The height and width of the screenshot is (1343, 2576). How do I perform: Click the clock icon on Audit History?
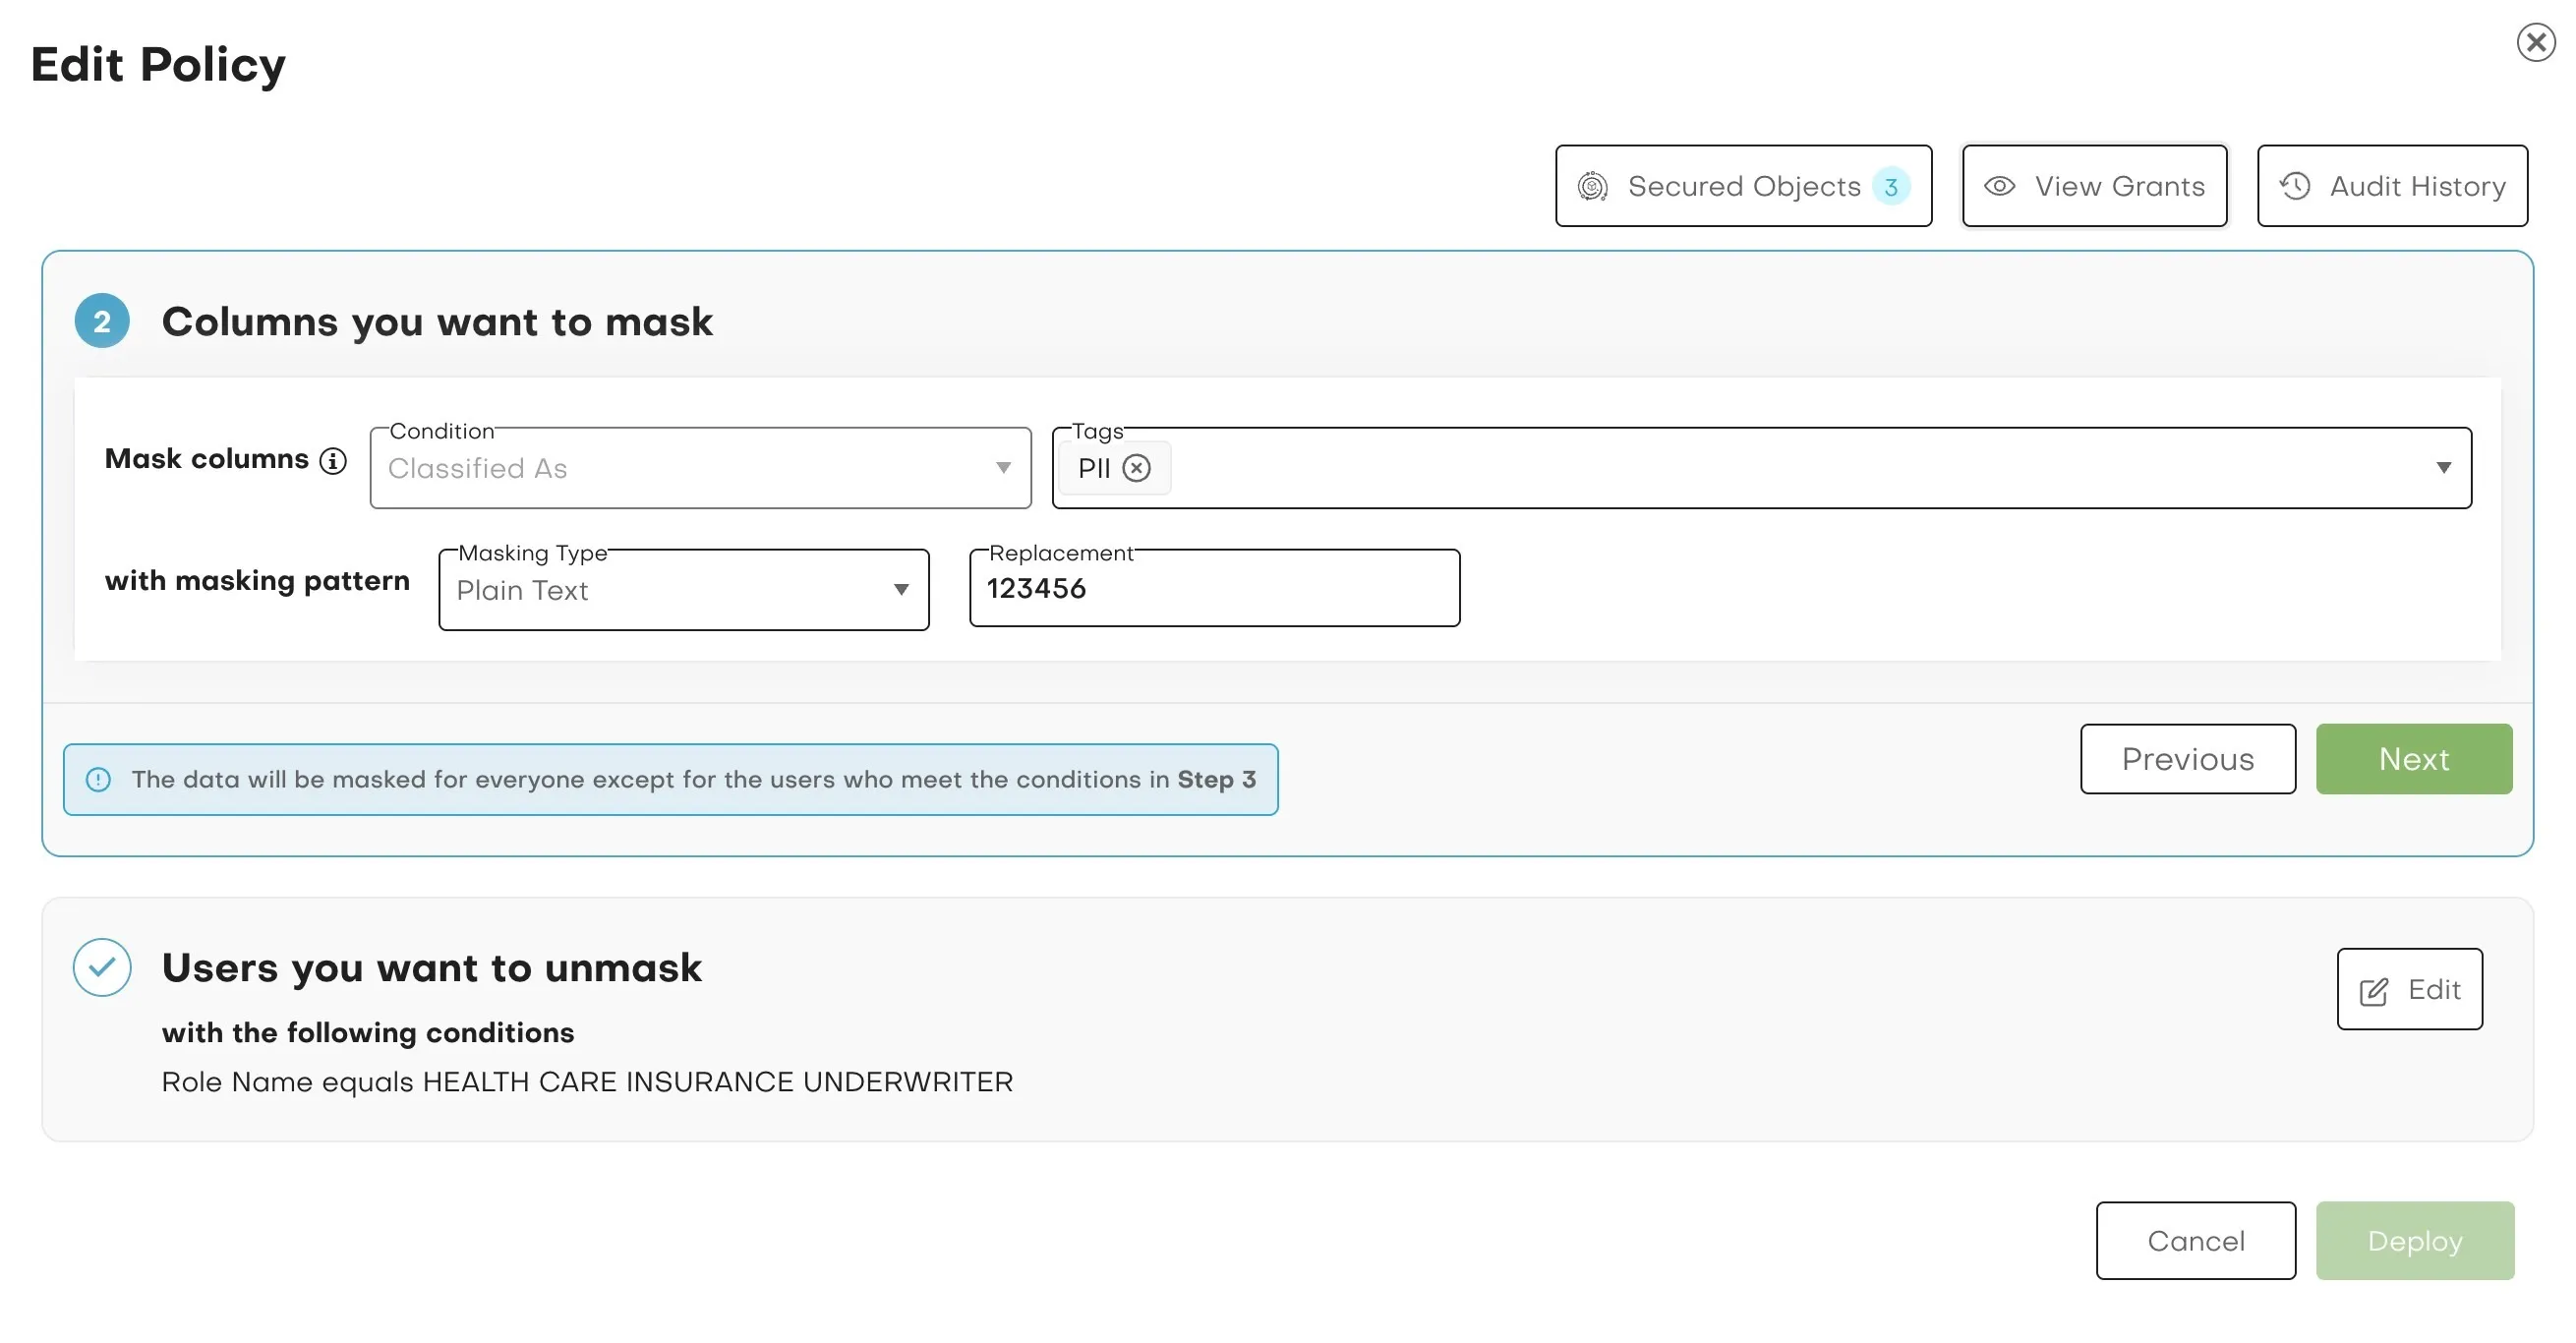click(2297, 185)
